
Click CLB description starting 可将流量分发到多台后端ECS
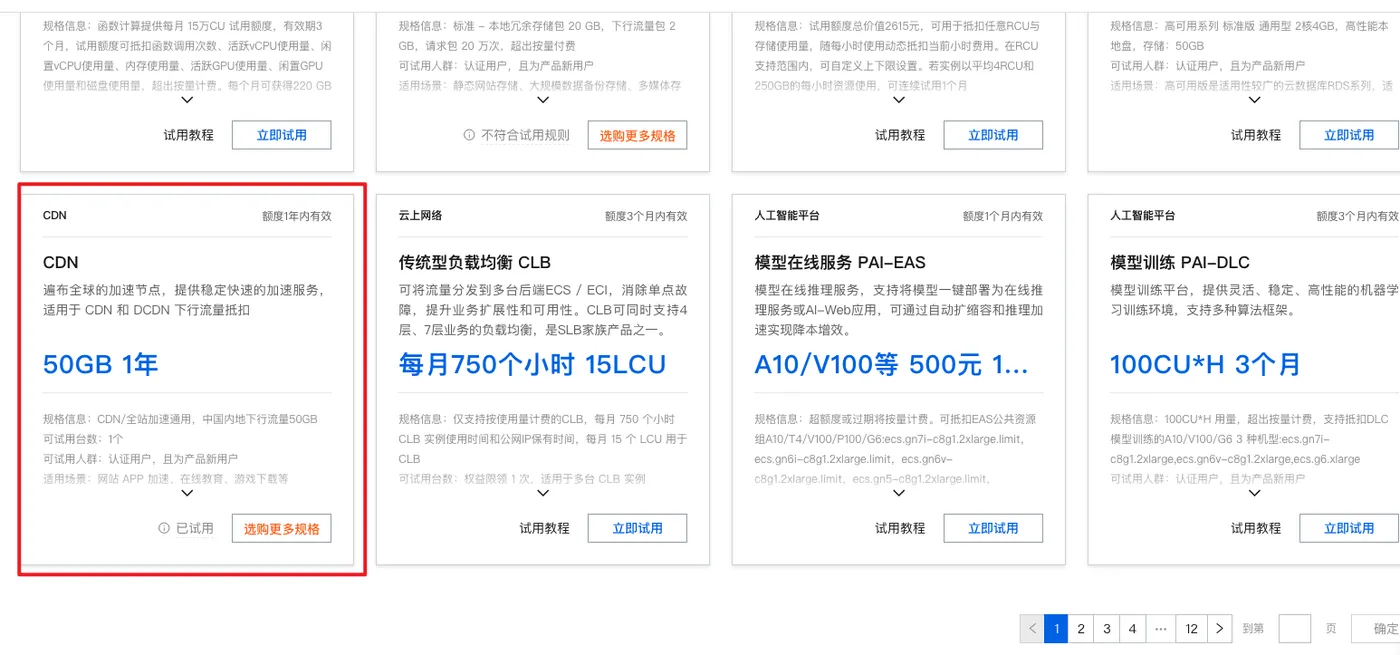tap(543, 310)
